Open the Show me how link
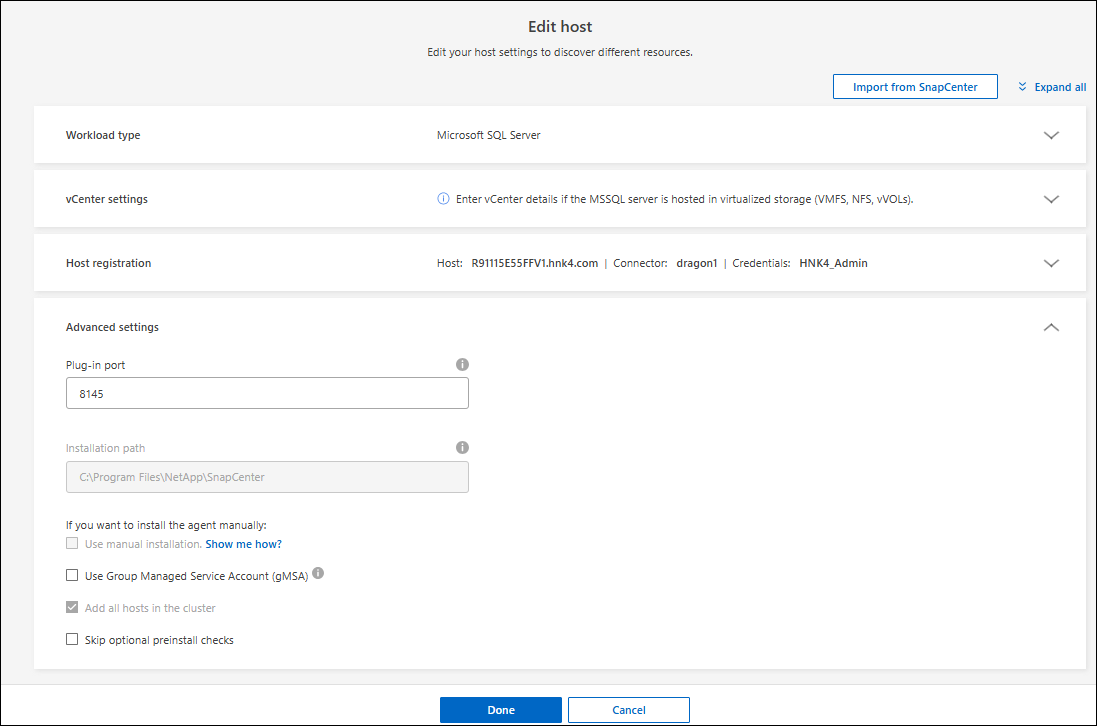The height and width of the screenshot is (726, 1097). [243, 544]
